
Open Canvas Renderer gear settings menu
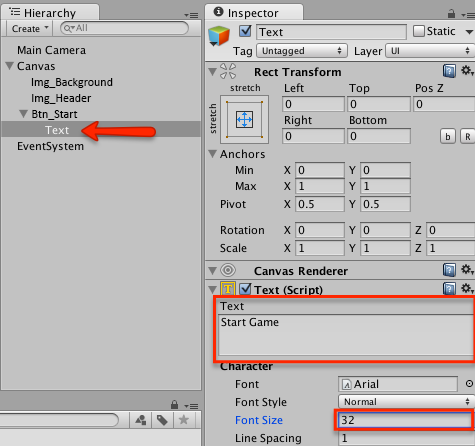(467, 269)
